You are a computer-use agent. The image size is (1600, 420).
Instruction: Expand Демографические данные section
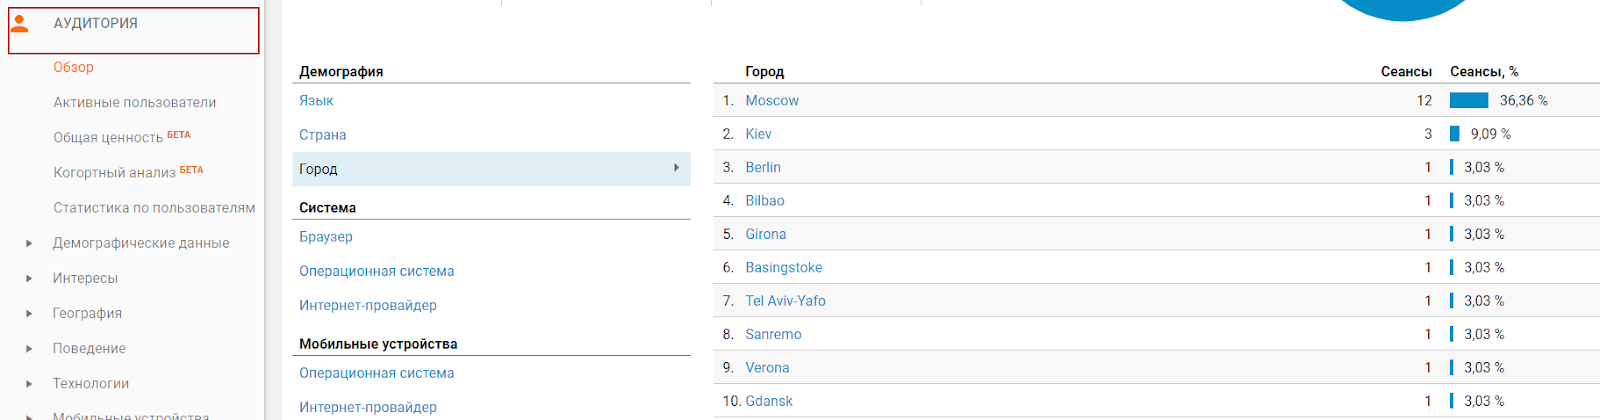tap(29, 243)
